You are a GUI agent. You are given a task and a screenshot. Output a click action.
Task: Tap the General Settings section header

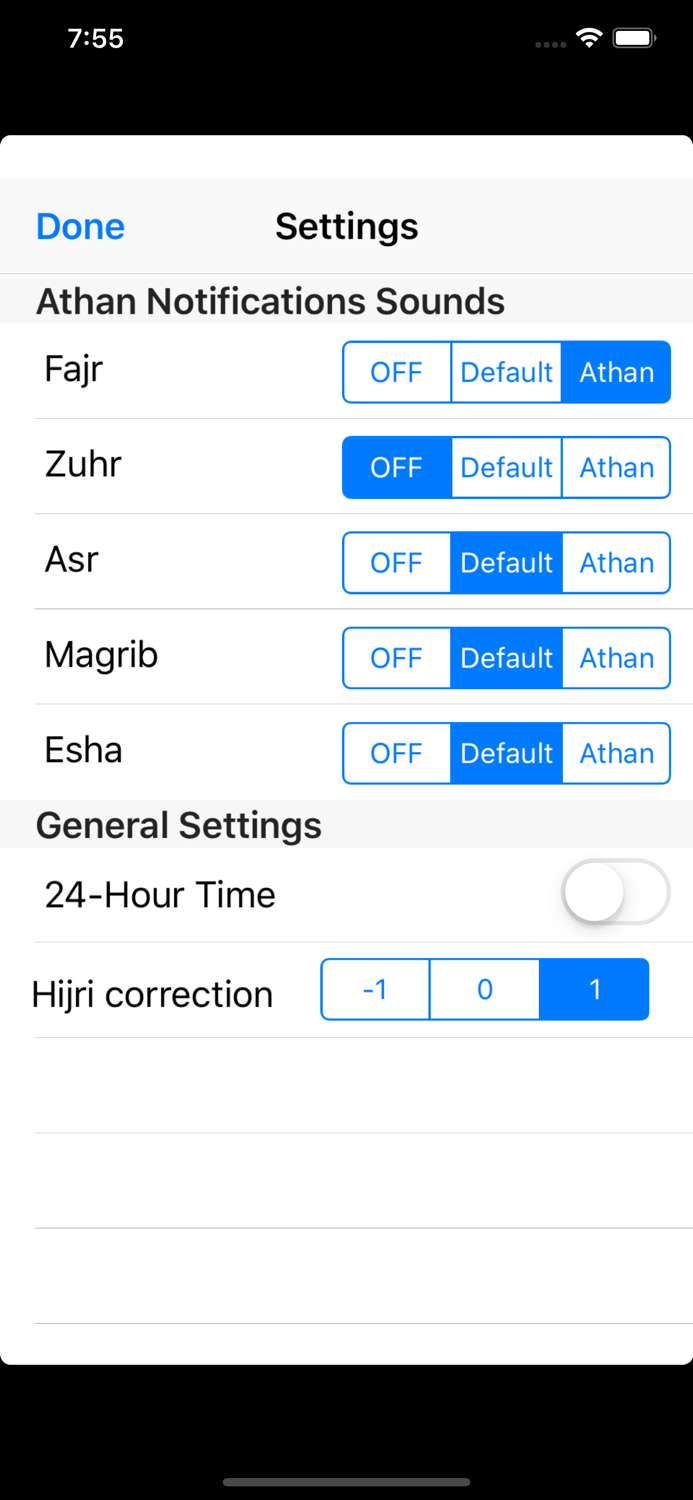[x=178, y=824]
